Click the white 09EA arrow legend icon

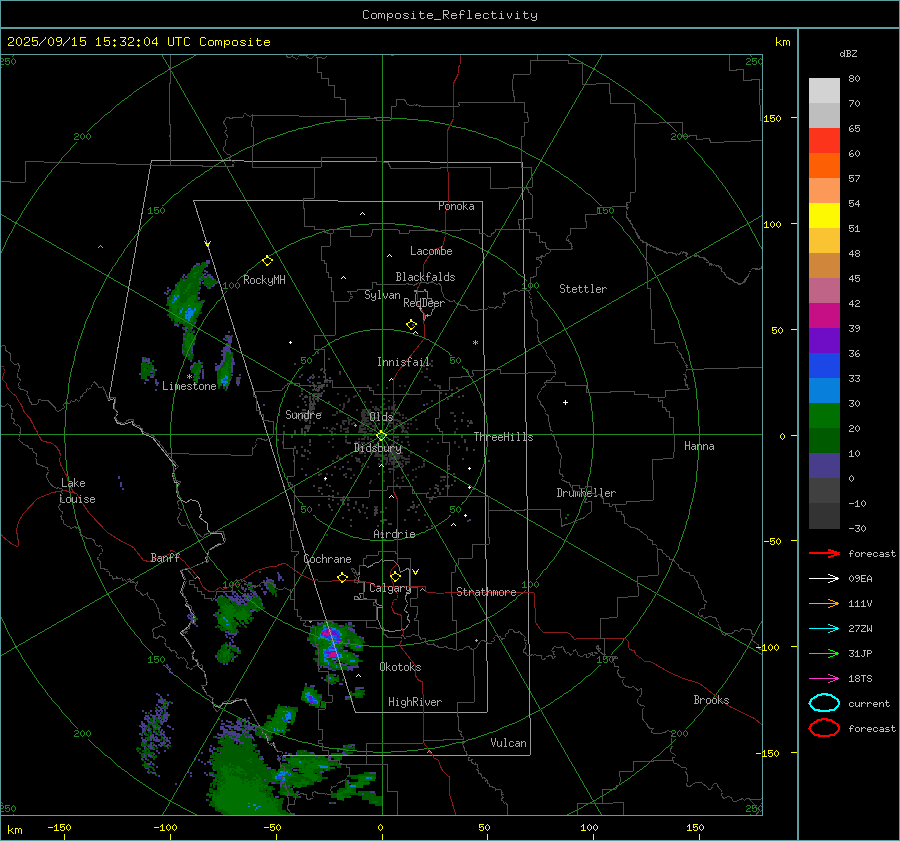click(824, 579)
